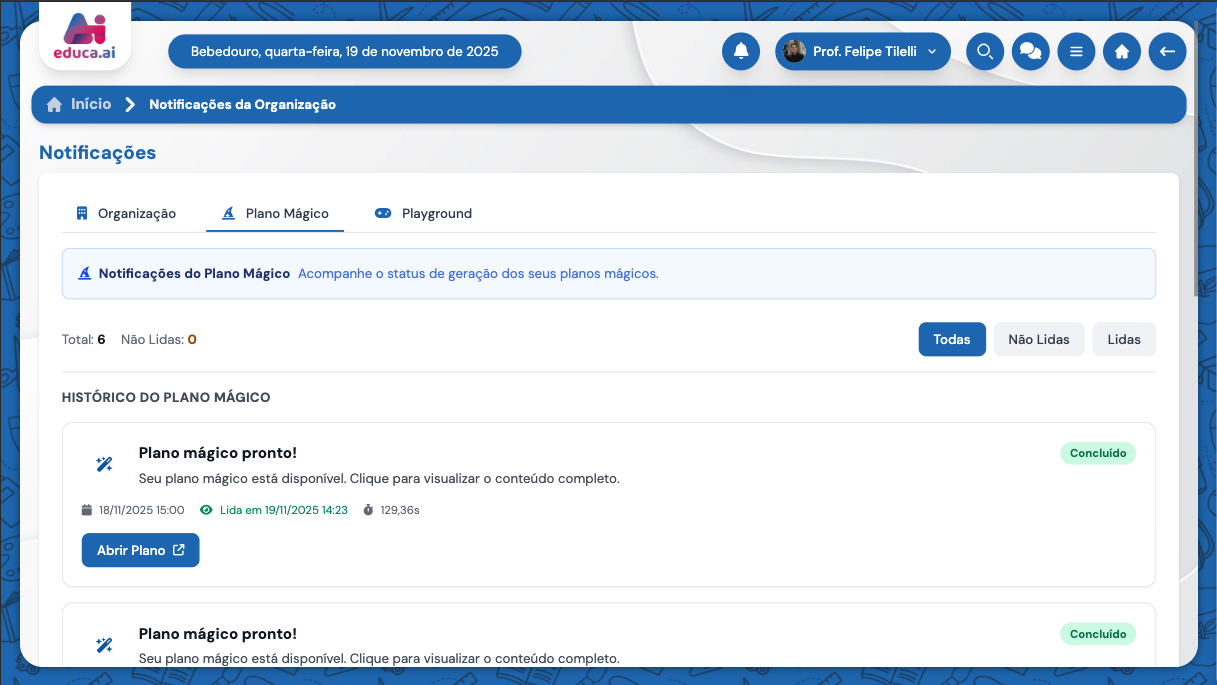Click the home icon in the header

(1121, 51)
